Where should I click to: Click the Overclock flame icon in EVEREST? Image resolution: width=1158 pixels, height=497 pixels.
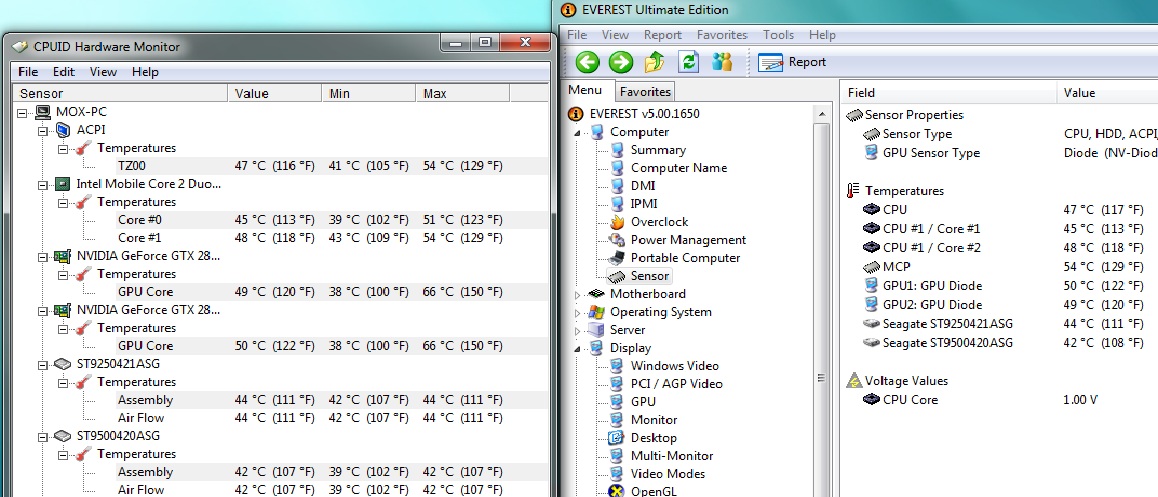pyautogui.click(x=617, y=222)
